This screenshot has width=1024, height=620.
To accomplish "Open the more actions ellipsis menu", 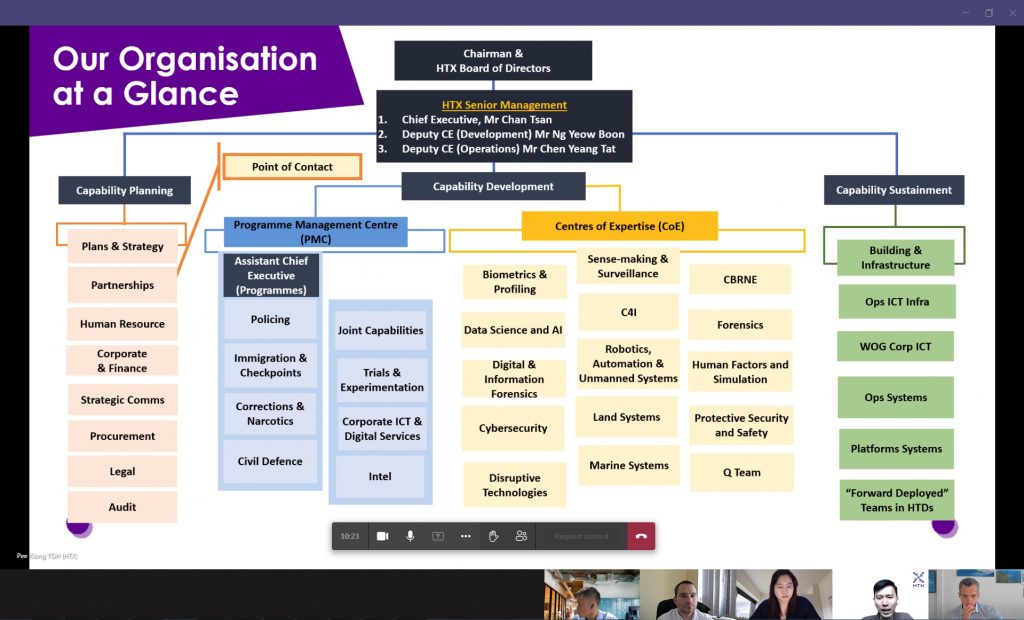I will click(x=465, y=536).
